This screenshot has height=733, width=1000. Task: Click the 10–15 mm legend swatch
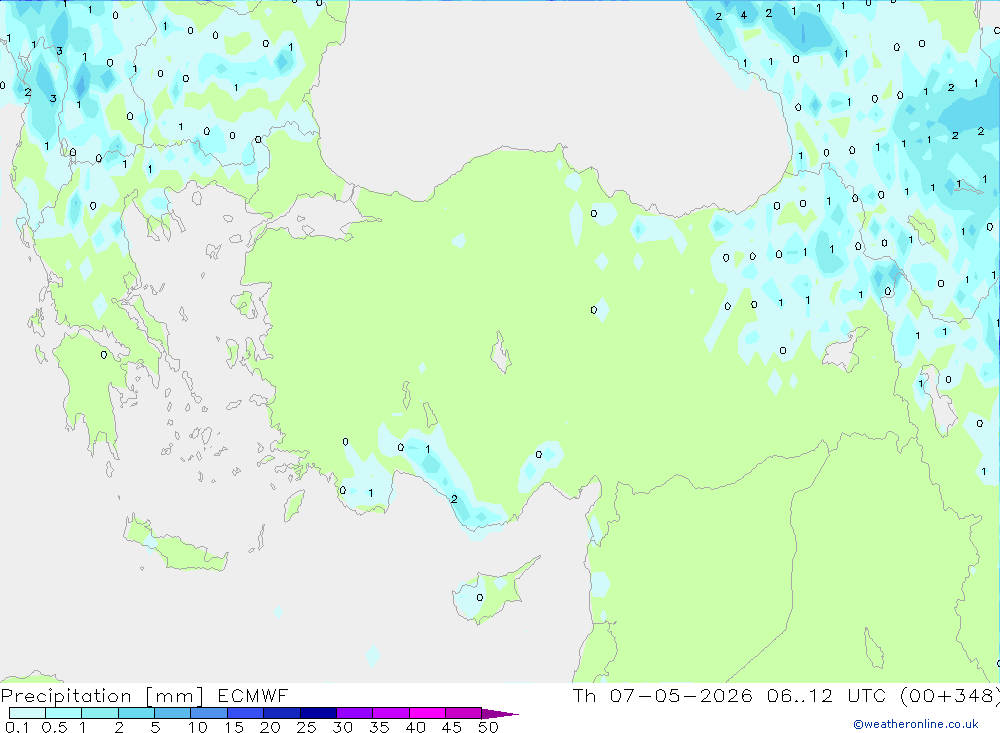tap(209, 713)
